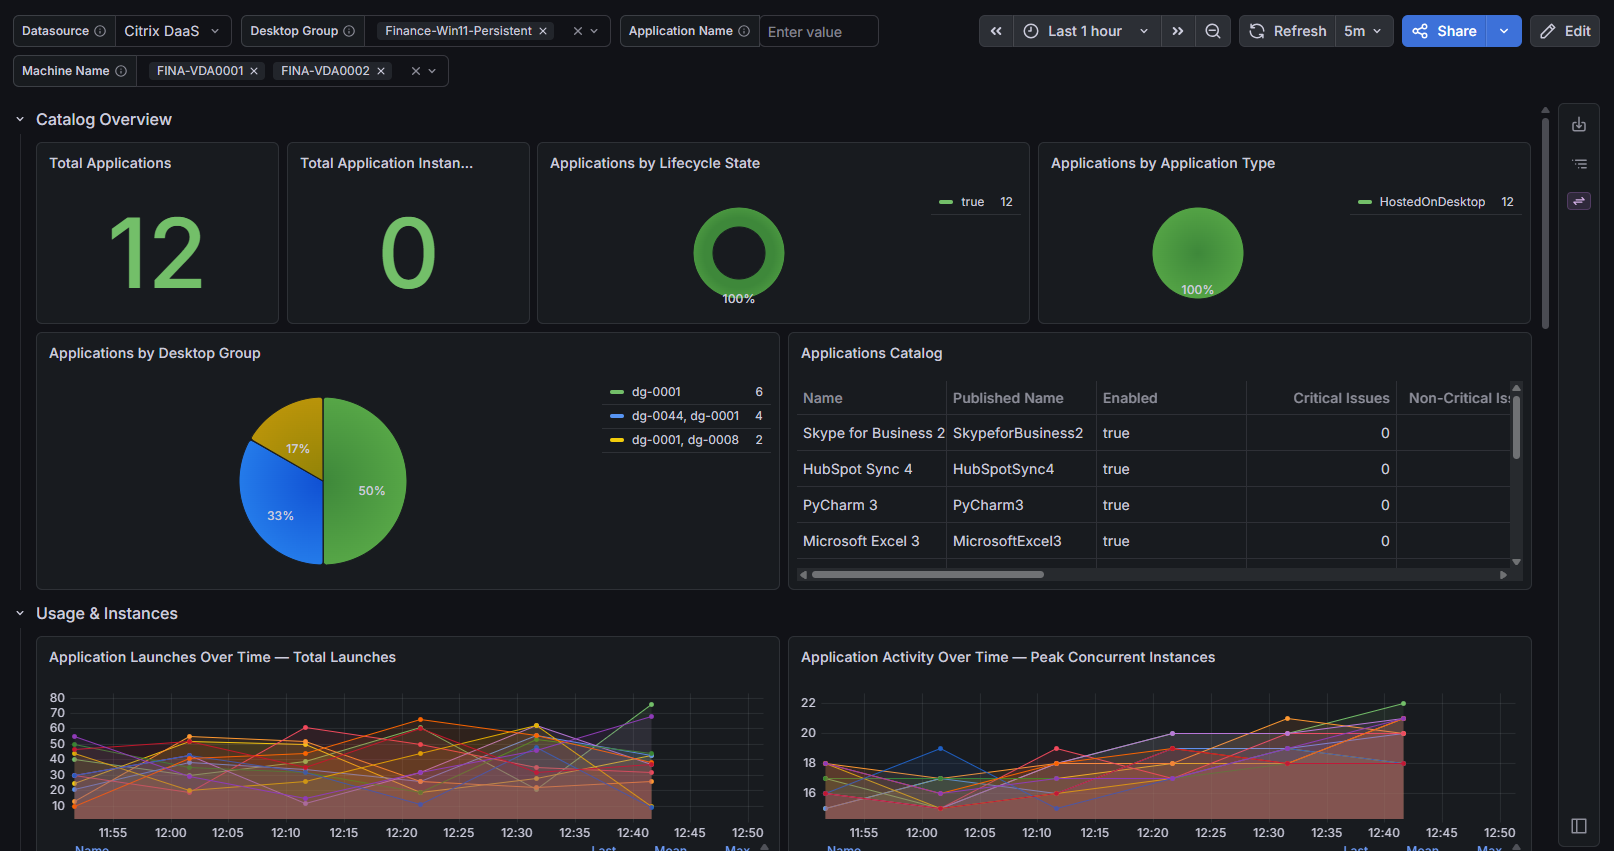The height and width of the screenshot is (851, 1614).
Task: Click the dashboard vertical scrollbar
Action: click(x=1545, y=223)
